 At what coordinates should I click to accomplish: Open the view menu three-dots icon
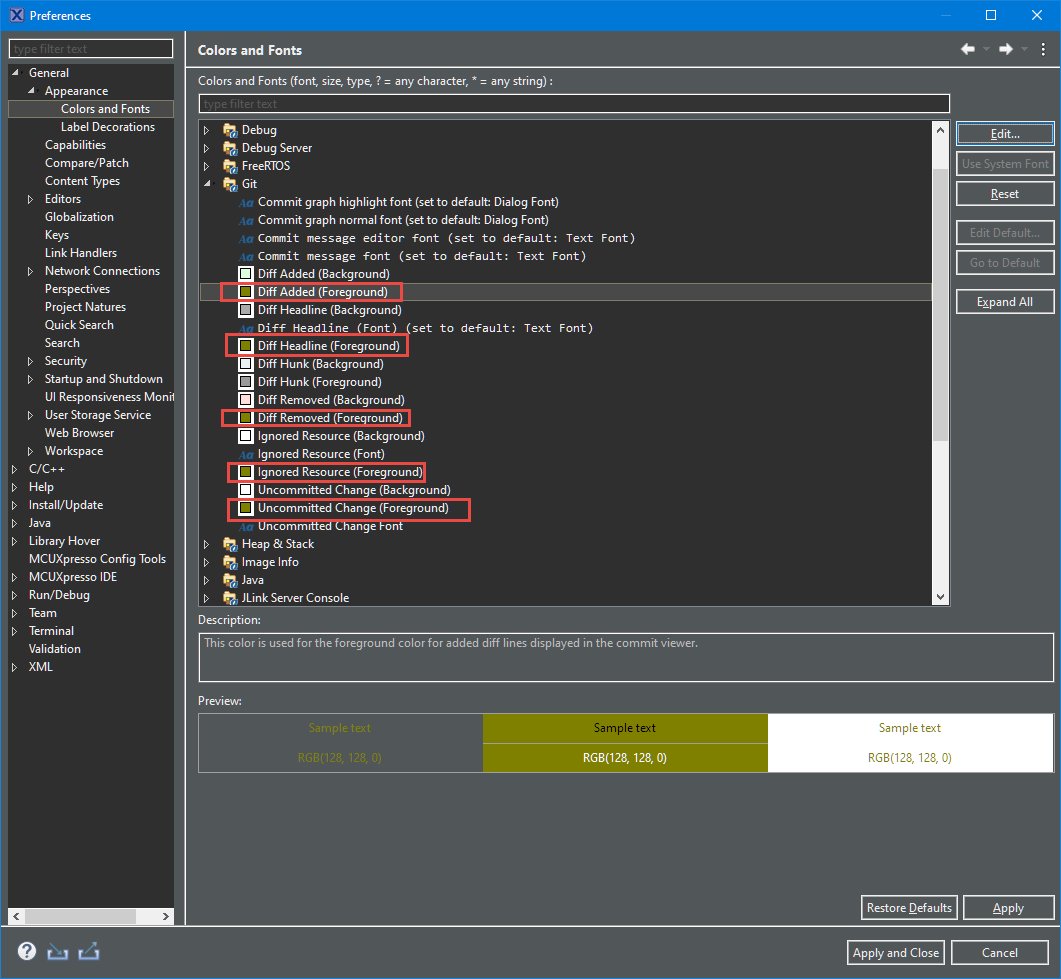click(1043, 50)
